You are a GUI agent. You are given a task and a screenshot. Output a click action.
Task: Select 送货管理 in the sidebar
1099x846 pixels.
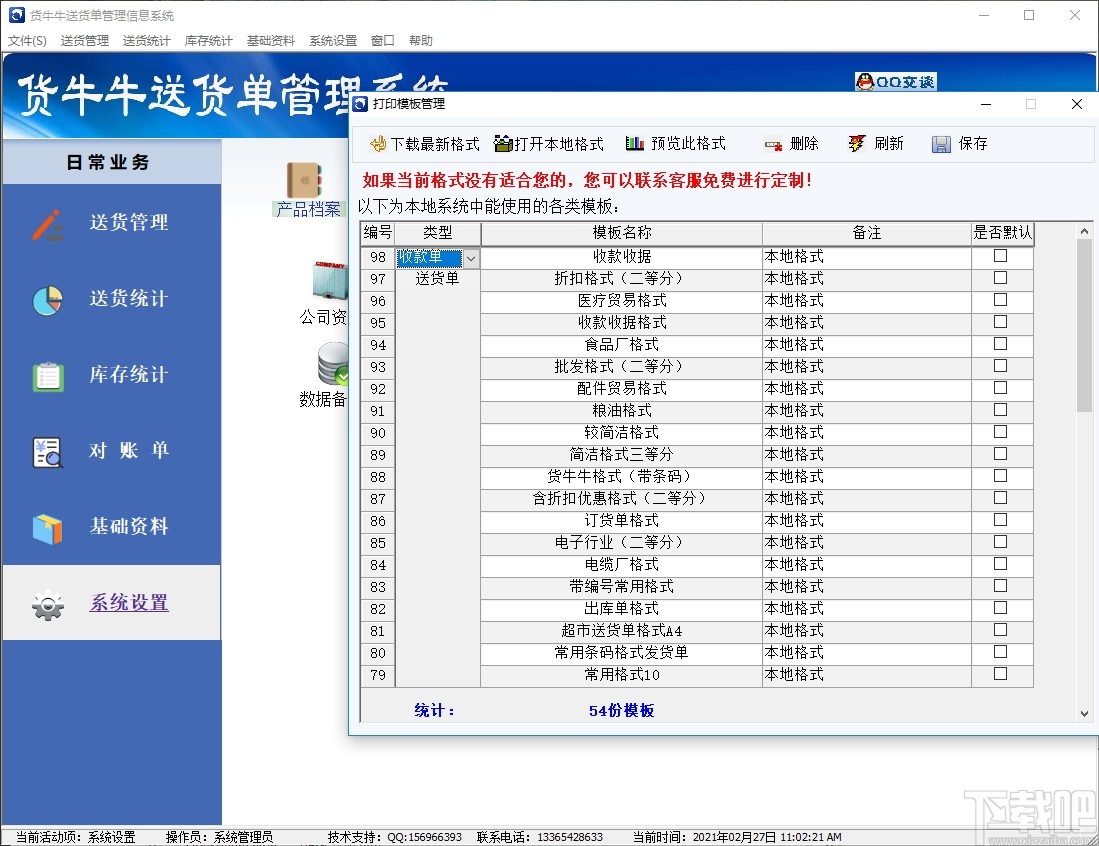pyautogui.click(x=128, y=223)
